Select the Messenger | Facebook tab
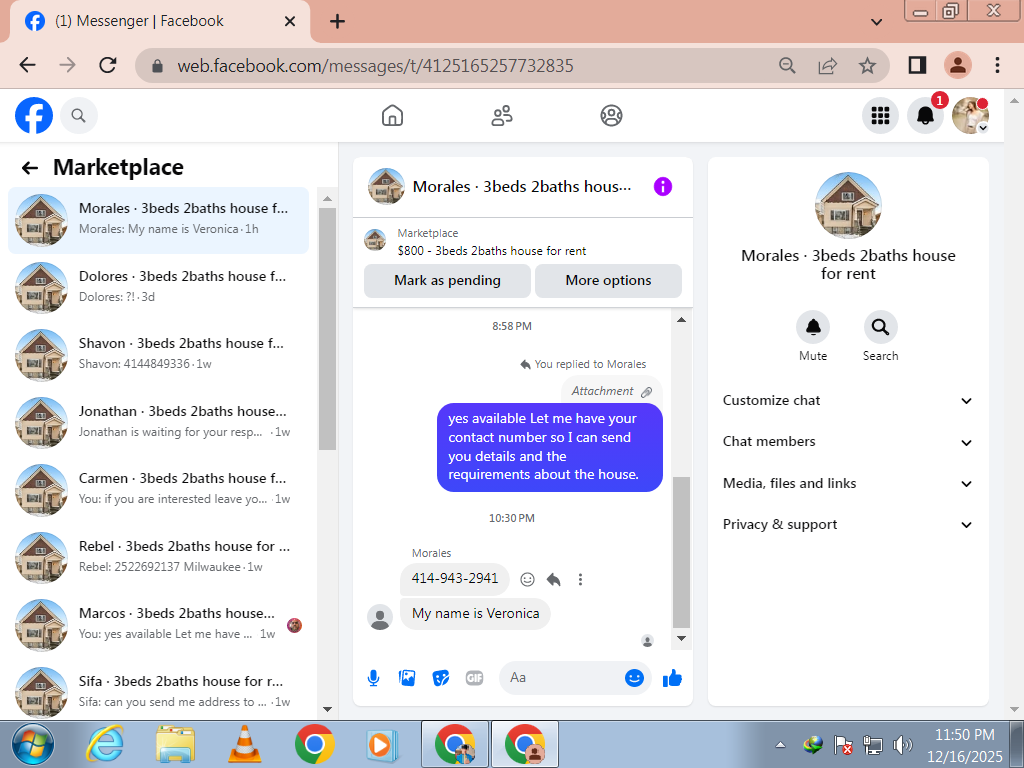Viewport: 1024px width, 768px height. [x=158, y=22]
